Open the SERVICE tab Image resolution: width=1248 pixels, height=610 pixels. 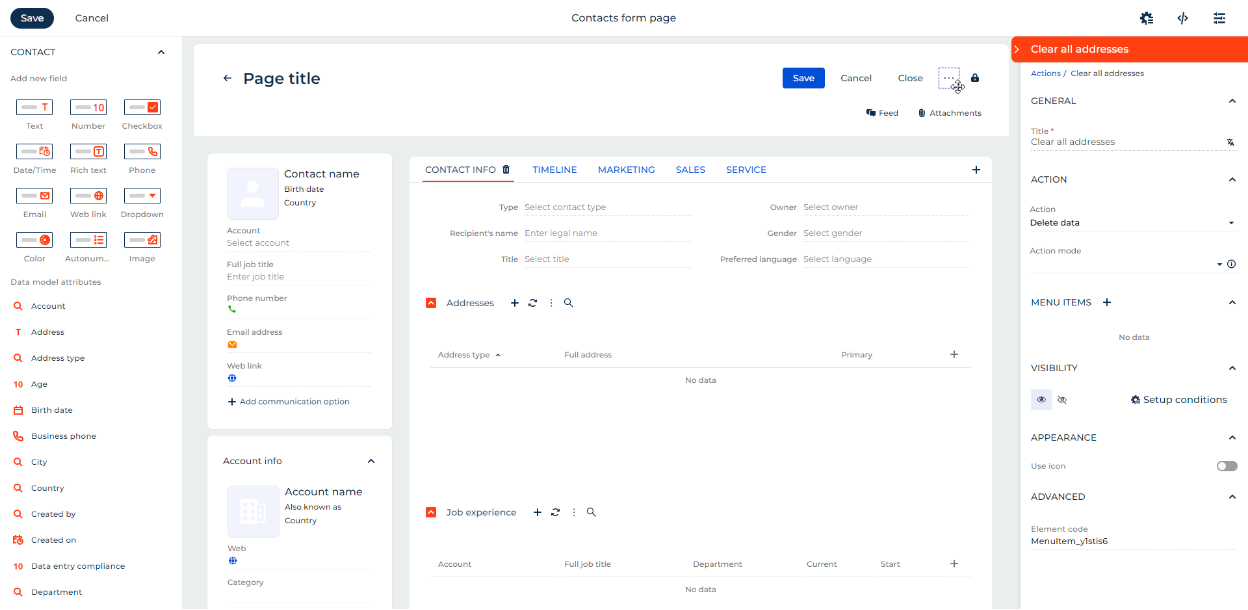[x=746, y=169]
